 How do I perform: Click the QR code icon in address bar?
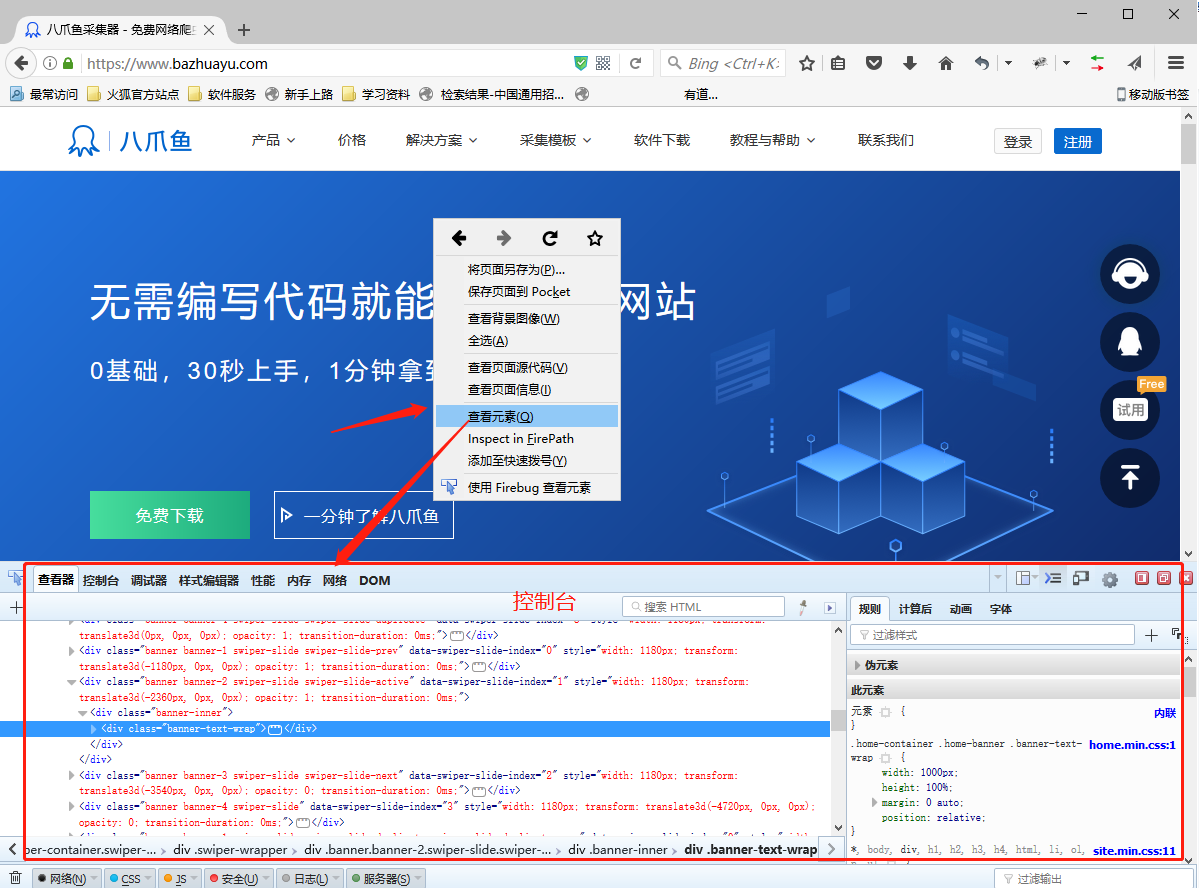point(603,63)
